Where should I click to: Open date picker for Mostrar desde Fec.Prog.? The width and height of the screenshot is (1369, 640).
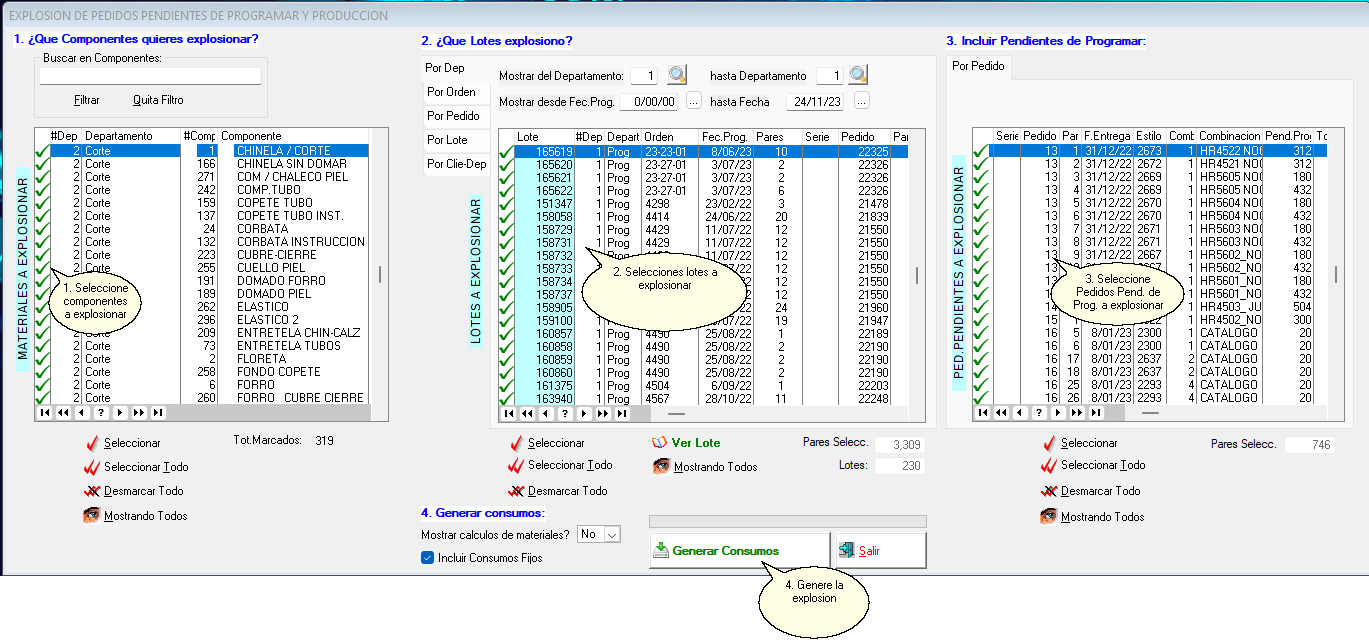(694, 101)
